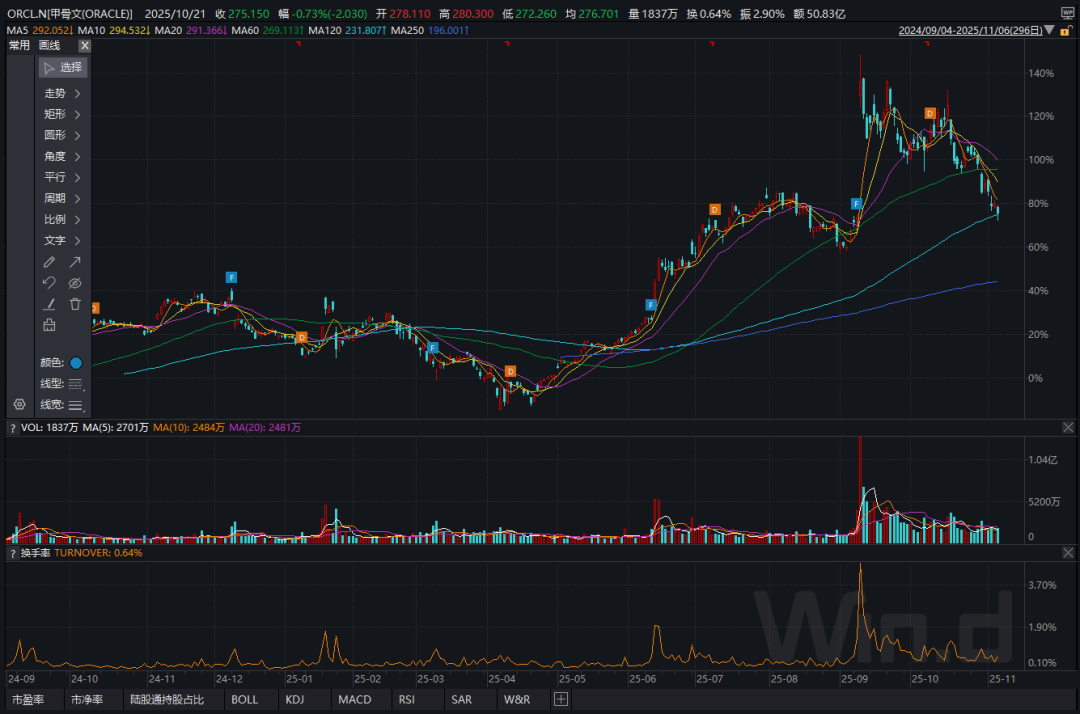The image size is (1080, 714).
Task: Click the eraser tool icon
Action: tap(49, 304)
